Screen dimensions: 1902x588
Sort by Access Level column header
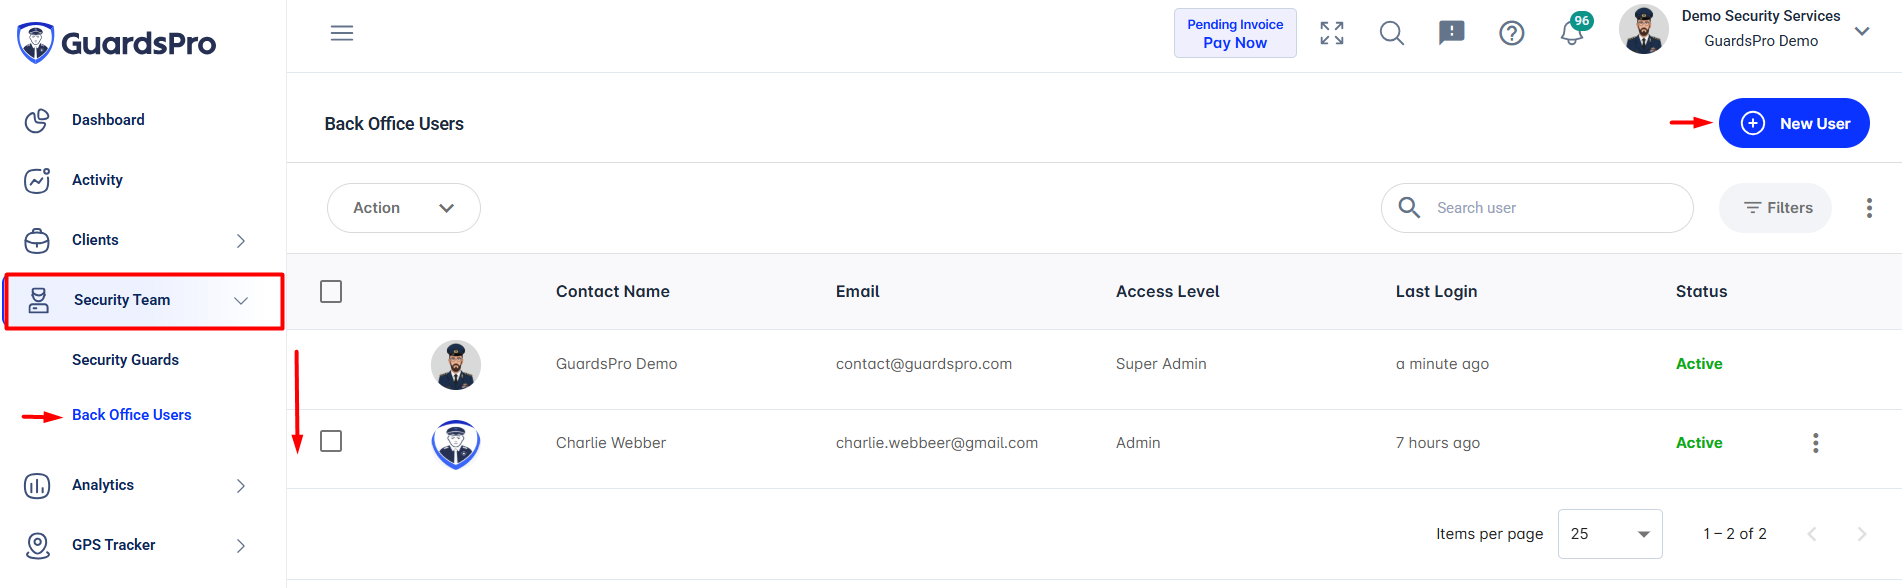(1168, 292)
